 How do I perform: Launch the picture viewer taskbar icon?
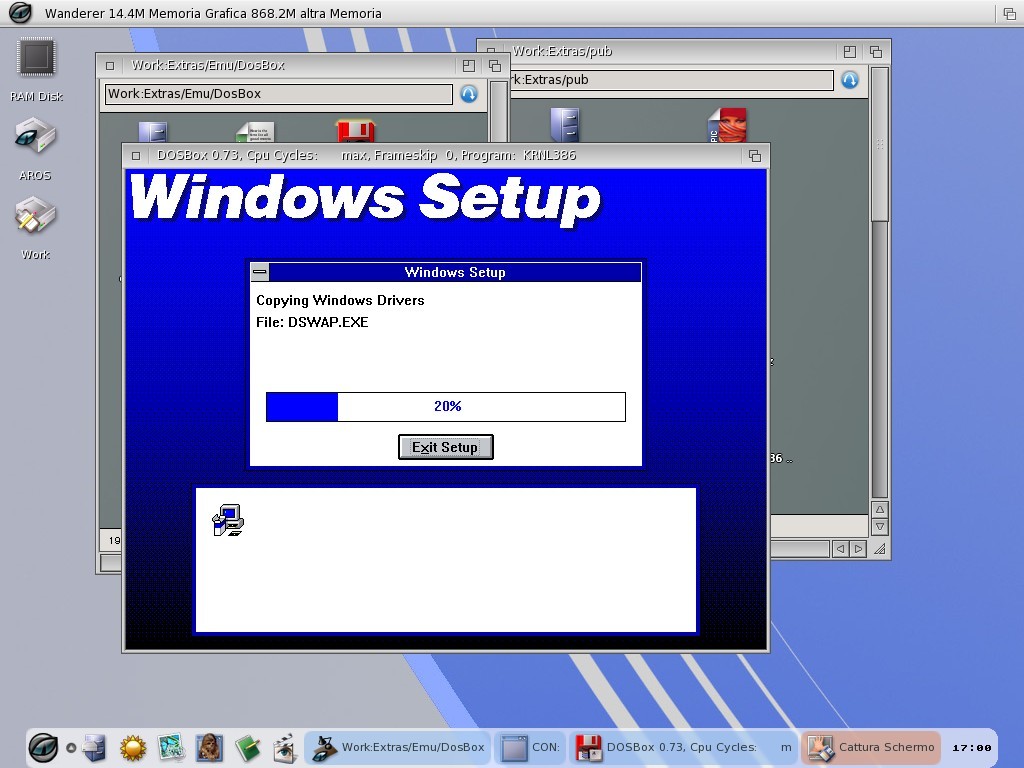tap(171, 748)
